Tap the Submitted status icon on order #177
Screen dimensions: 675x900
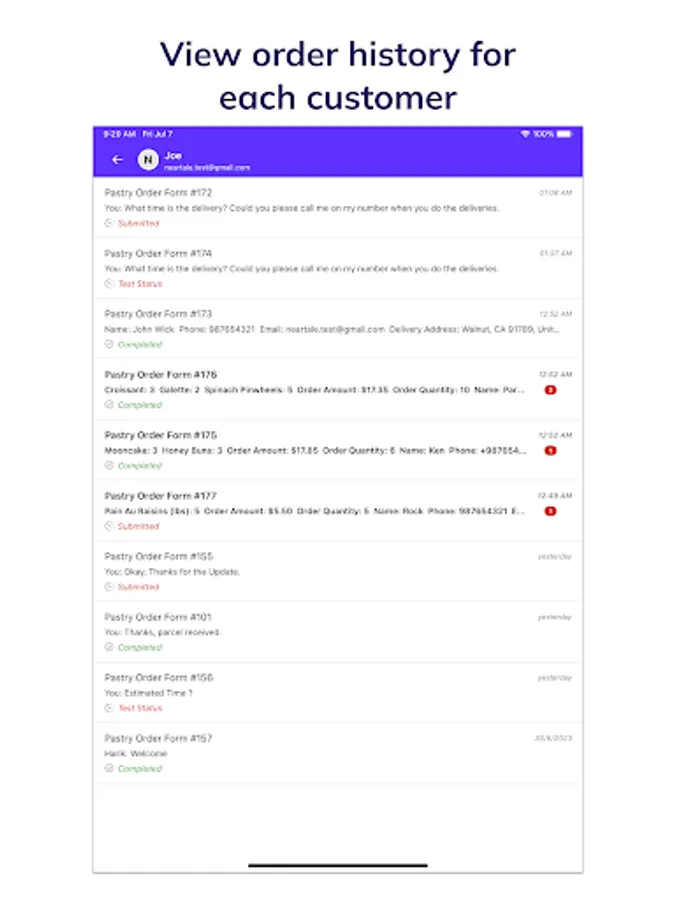pyautogui.click(x=109, y=526)
